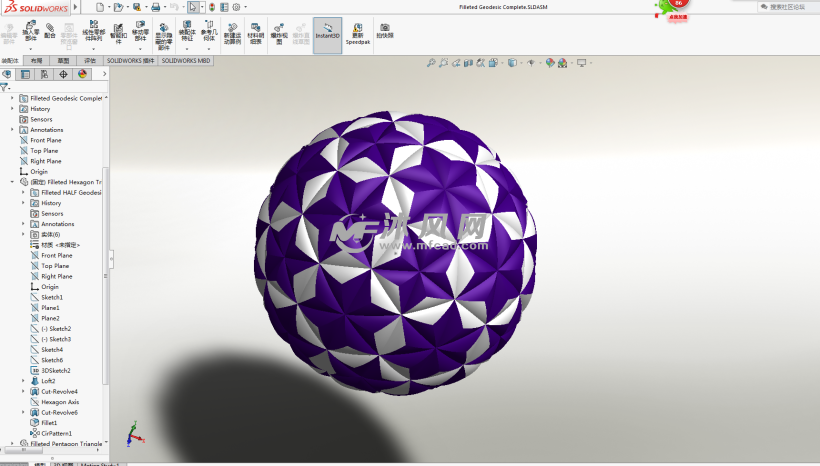Toggle Instant3D mode

coord(327,35)
